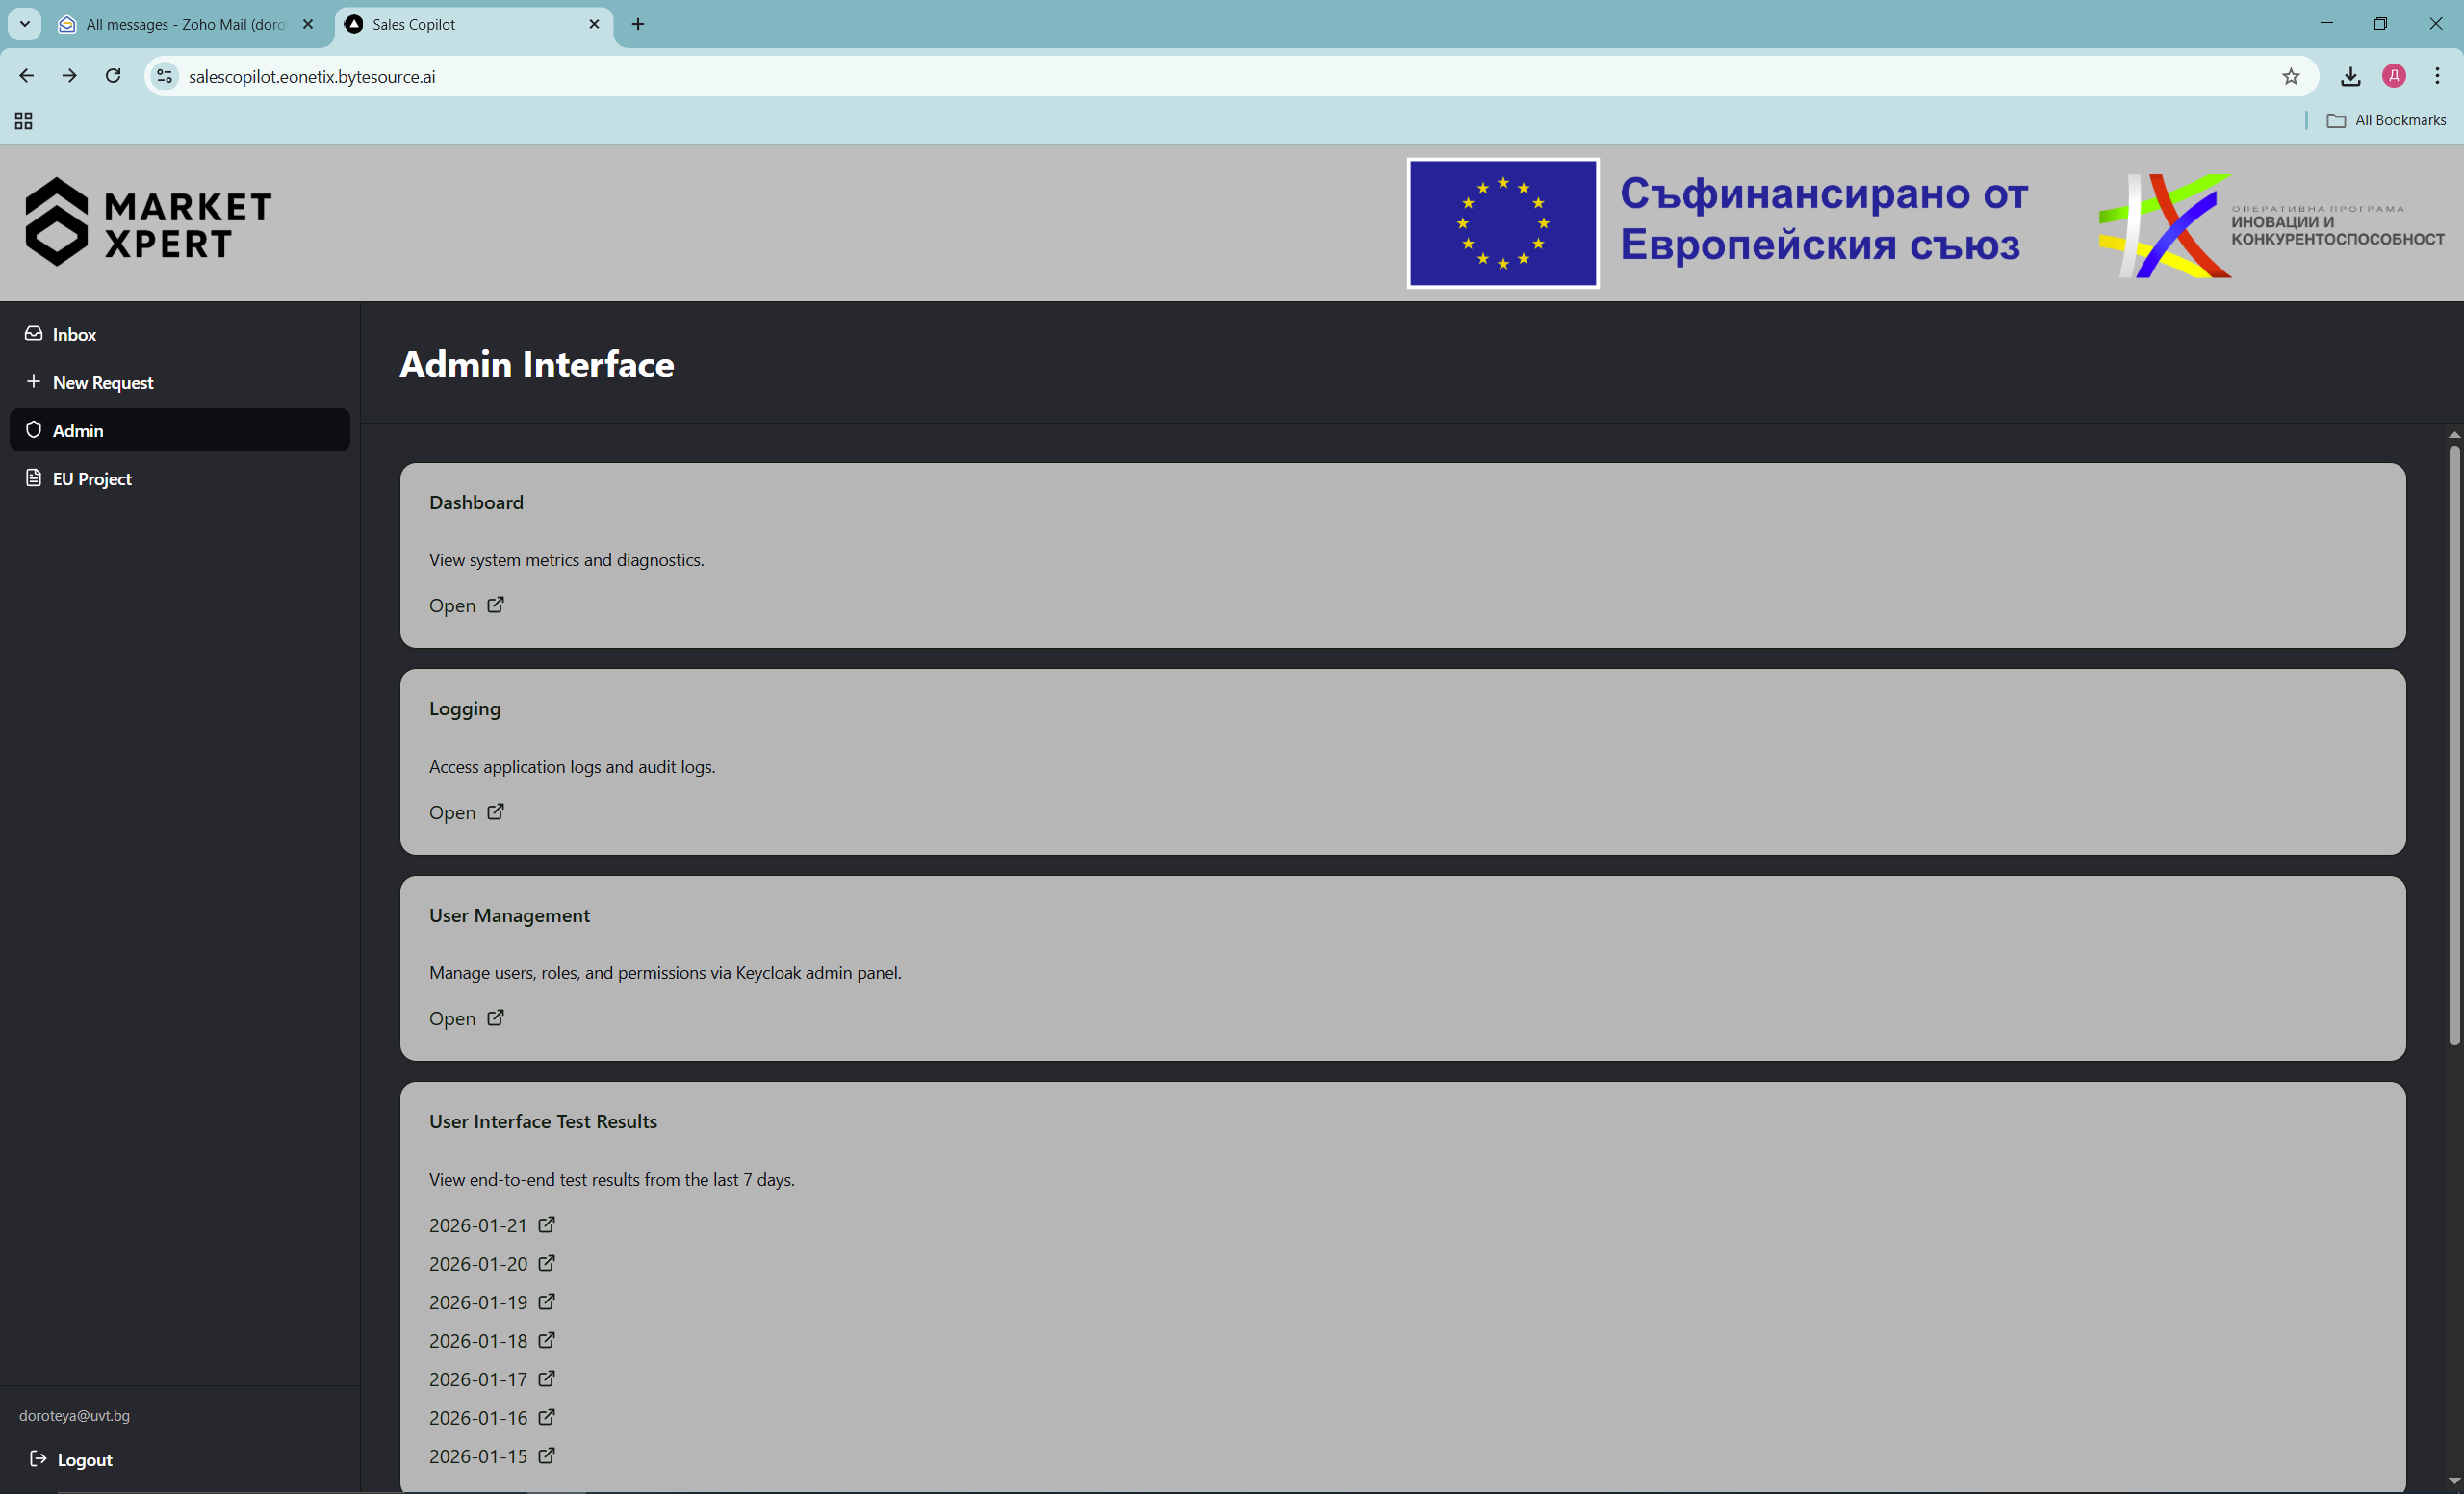The image size is (2464, 1494).
Task: Open a new browser tab
Action: (x=638, y=24)
